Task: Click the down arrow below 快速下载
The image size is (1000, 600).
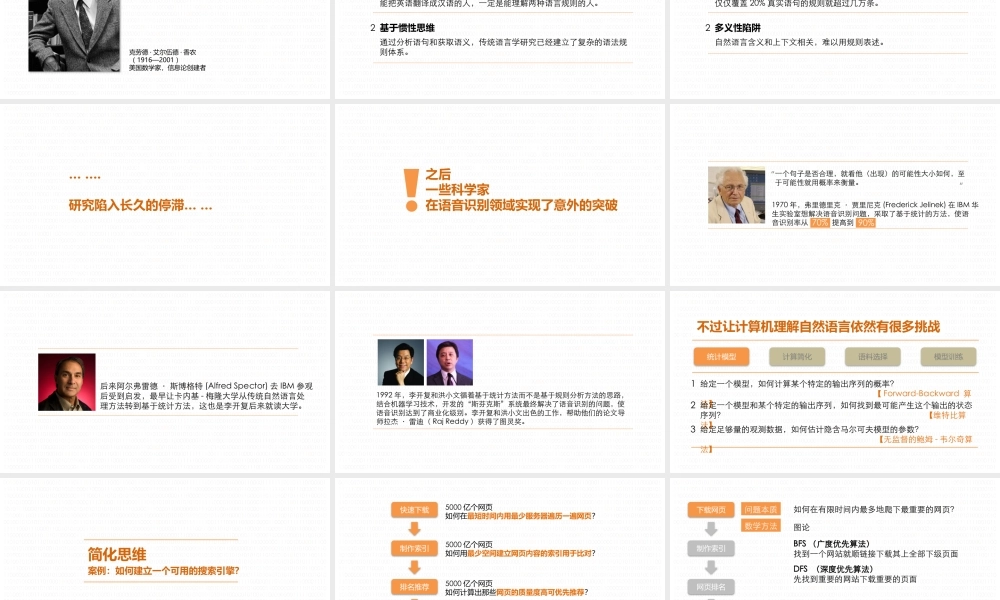Action: coord(416,528)
